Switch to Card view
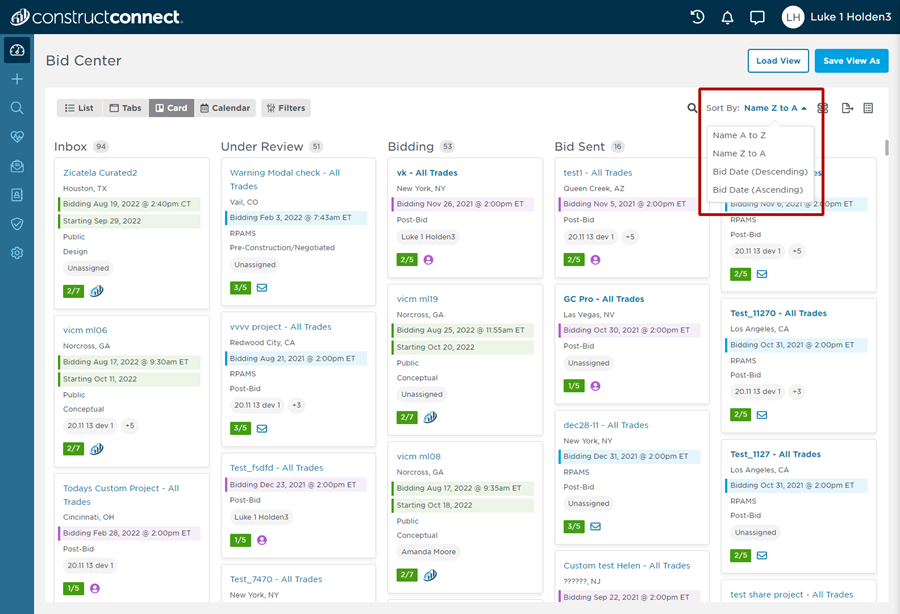900x614 pixels. pos(172,108)
